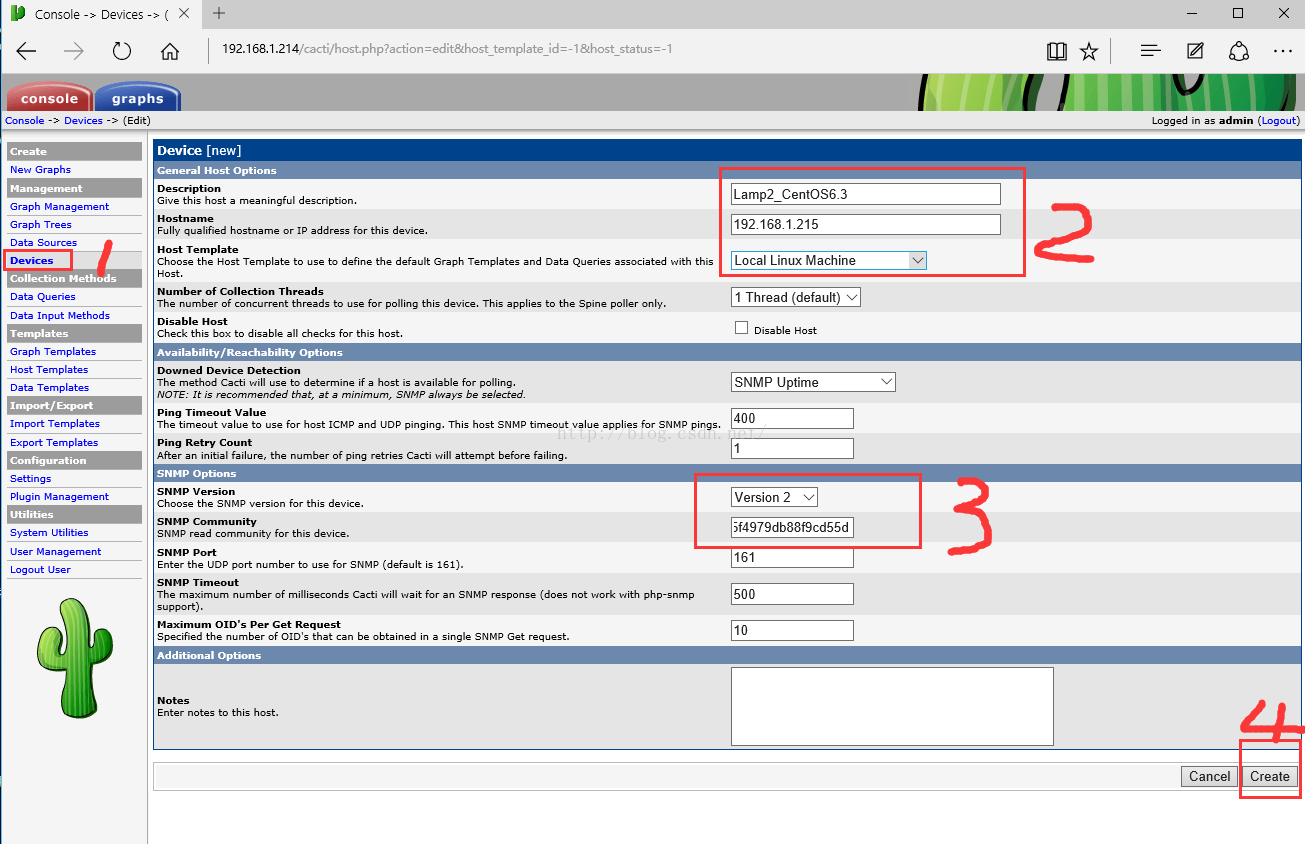
Task: Open System Utilities in sidebar
Action: (49, 532)
